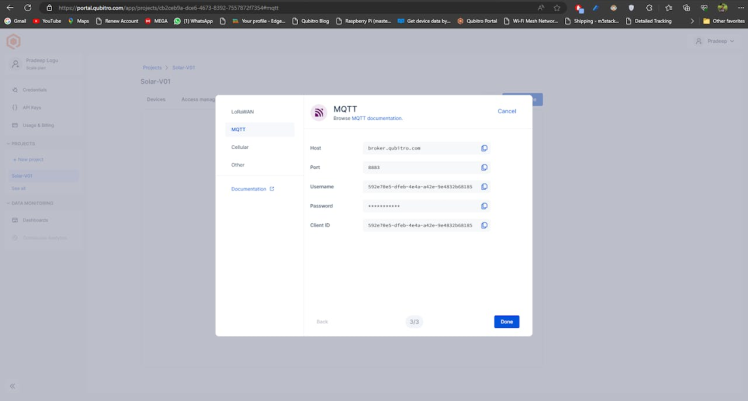Open the Detailed Tracking bookmark

[648, 21]
